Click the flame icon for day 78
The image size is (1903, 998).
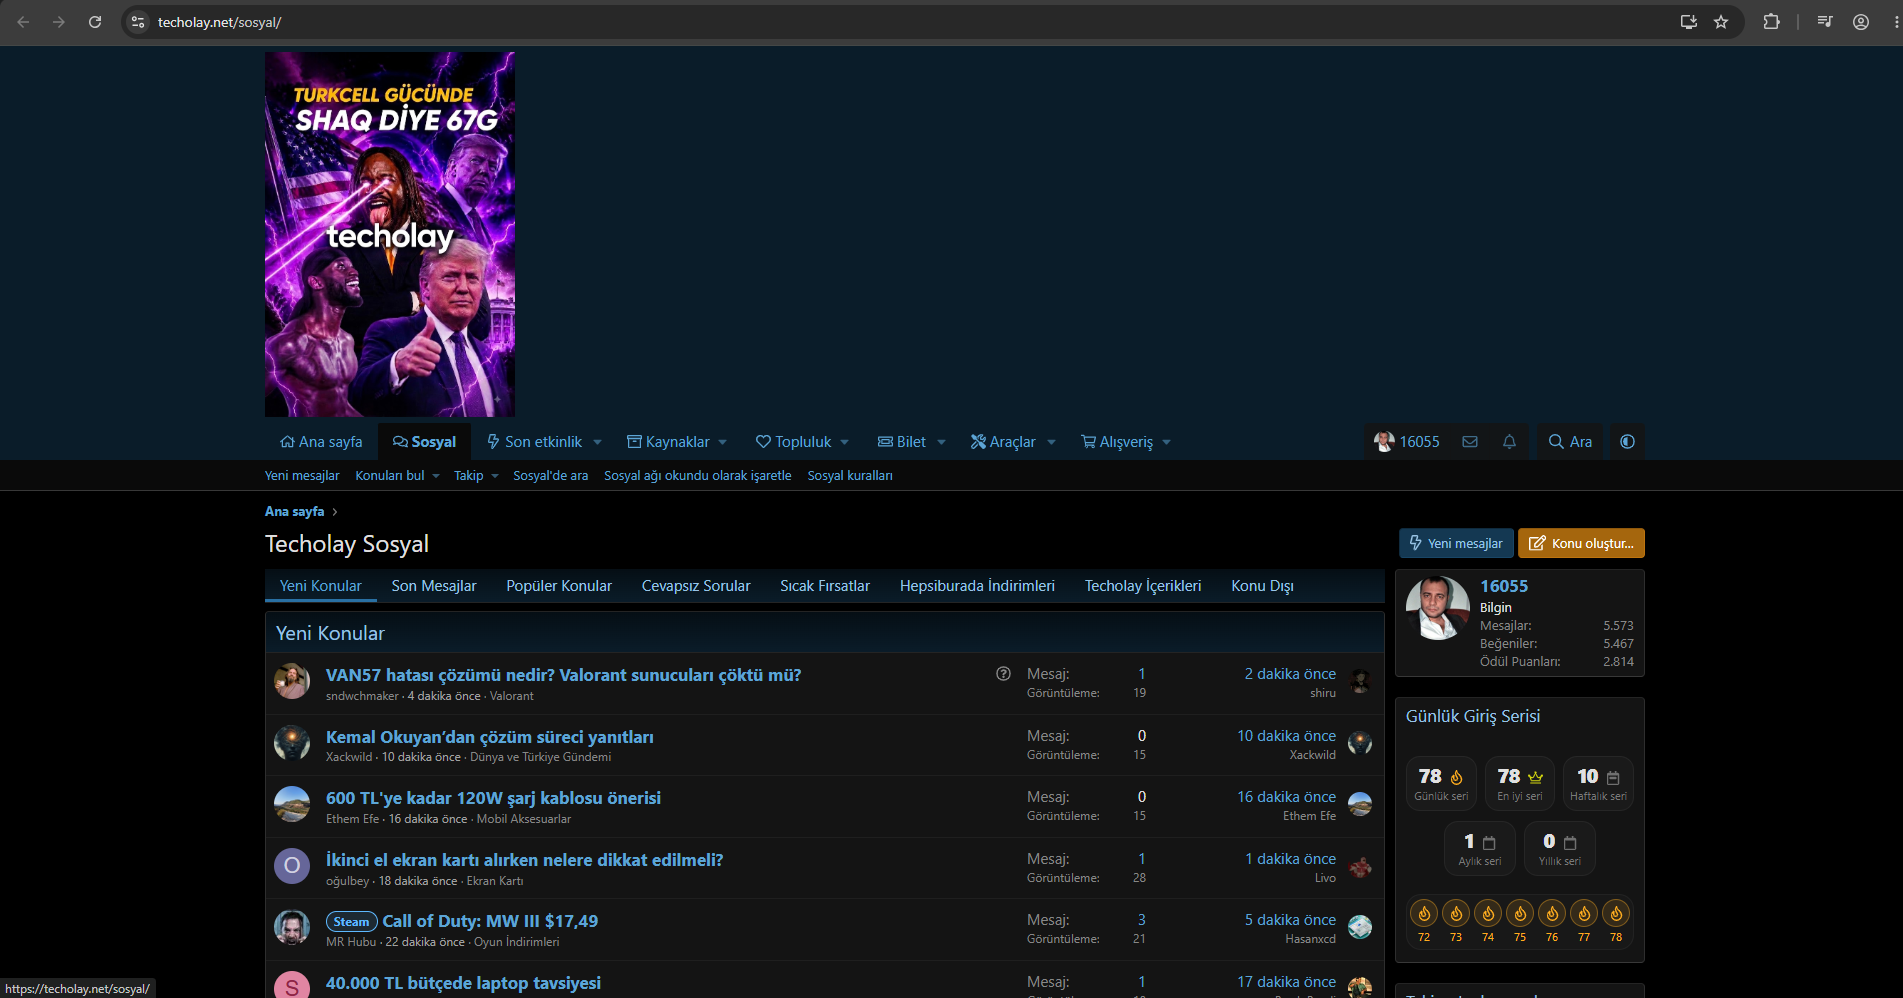coord(1616,913)
